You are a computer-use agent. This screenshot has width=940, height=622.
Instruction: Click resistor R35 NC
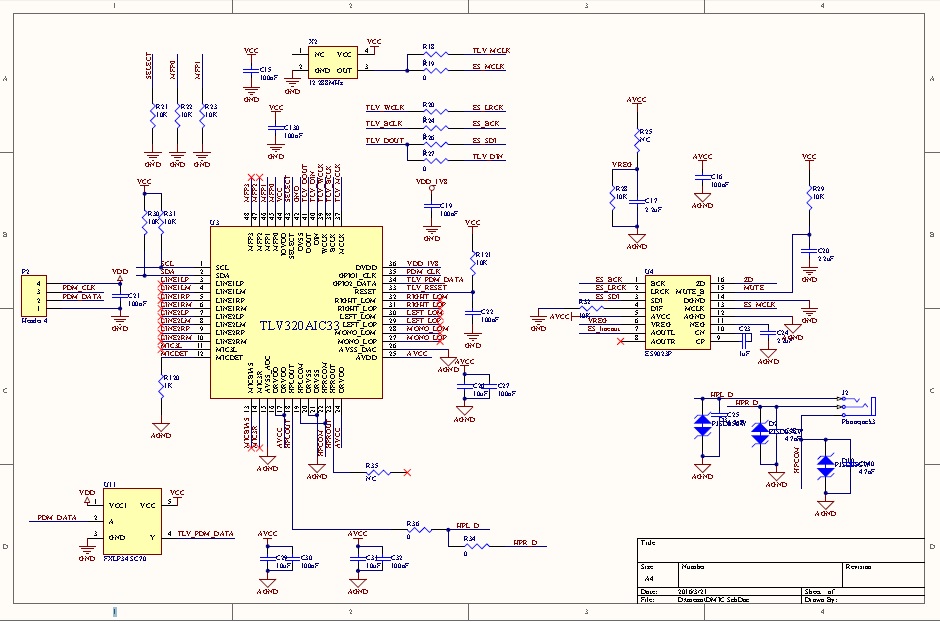pyautogui.click(x=378, y=473)
